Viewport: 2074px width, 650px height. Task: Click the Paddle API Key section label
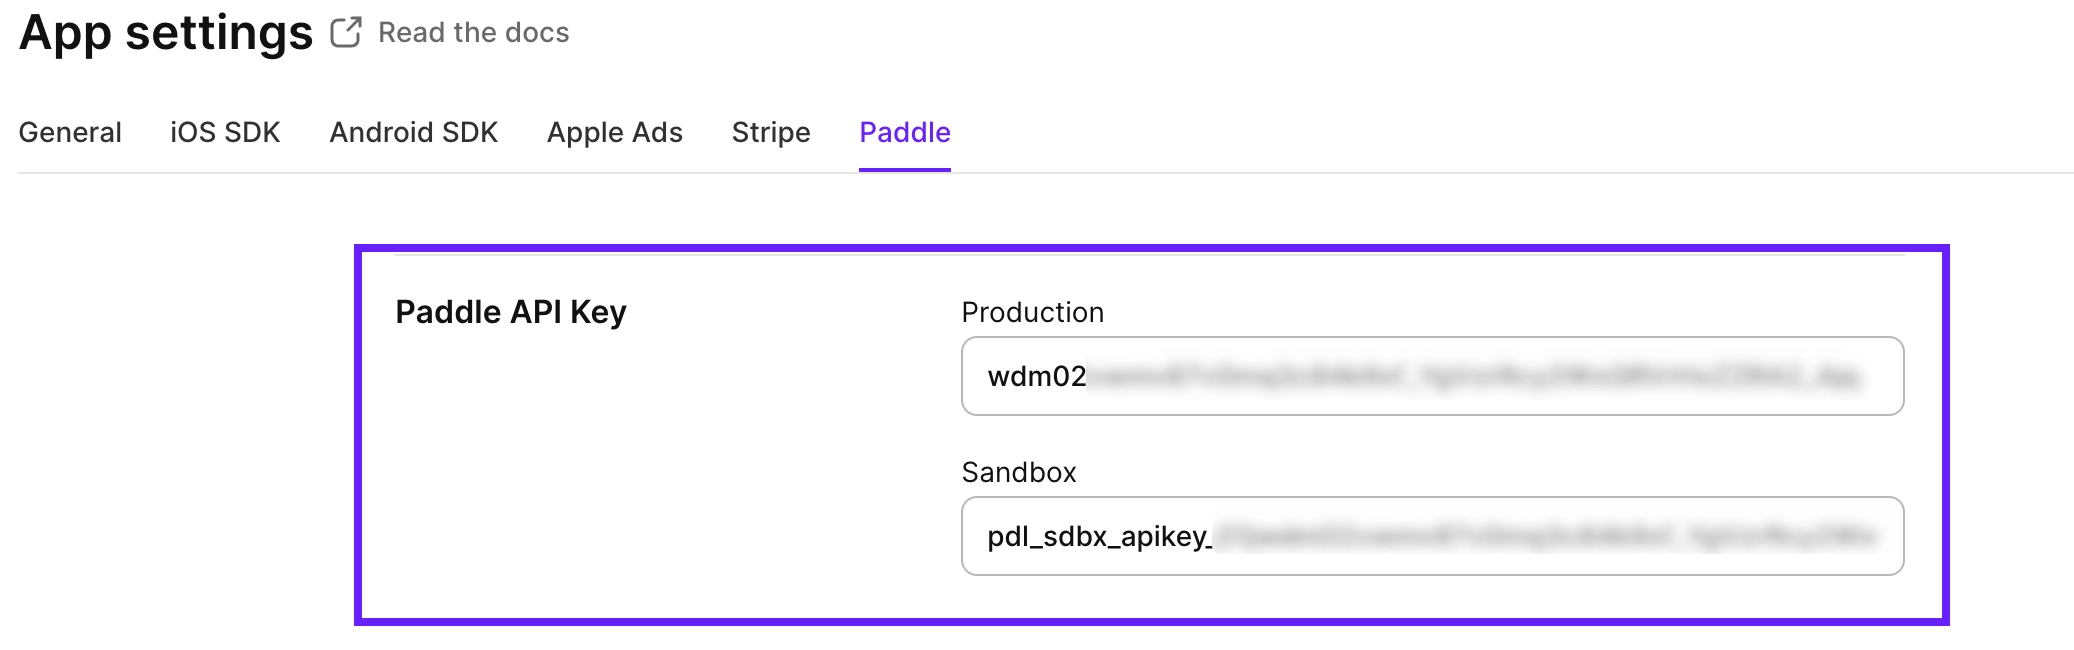coord(511,311)
